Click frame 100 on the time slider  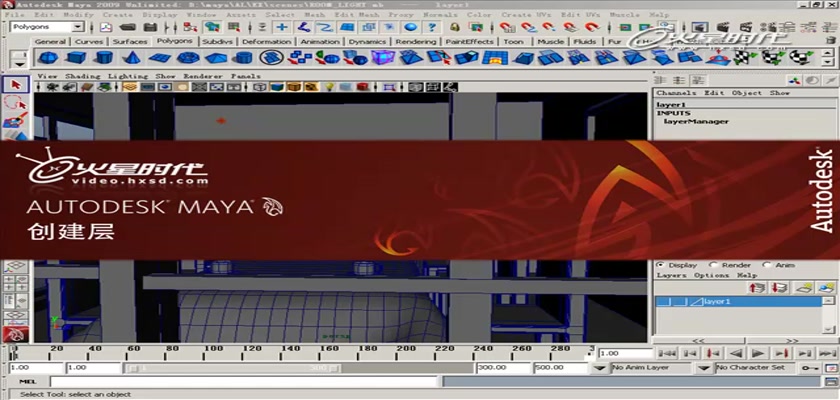pos(213,352)
